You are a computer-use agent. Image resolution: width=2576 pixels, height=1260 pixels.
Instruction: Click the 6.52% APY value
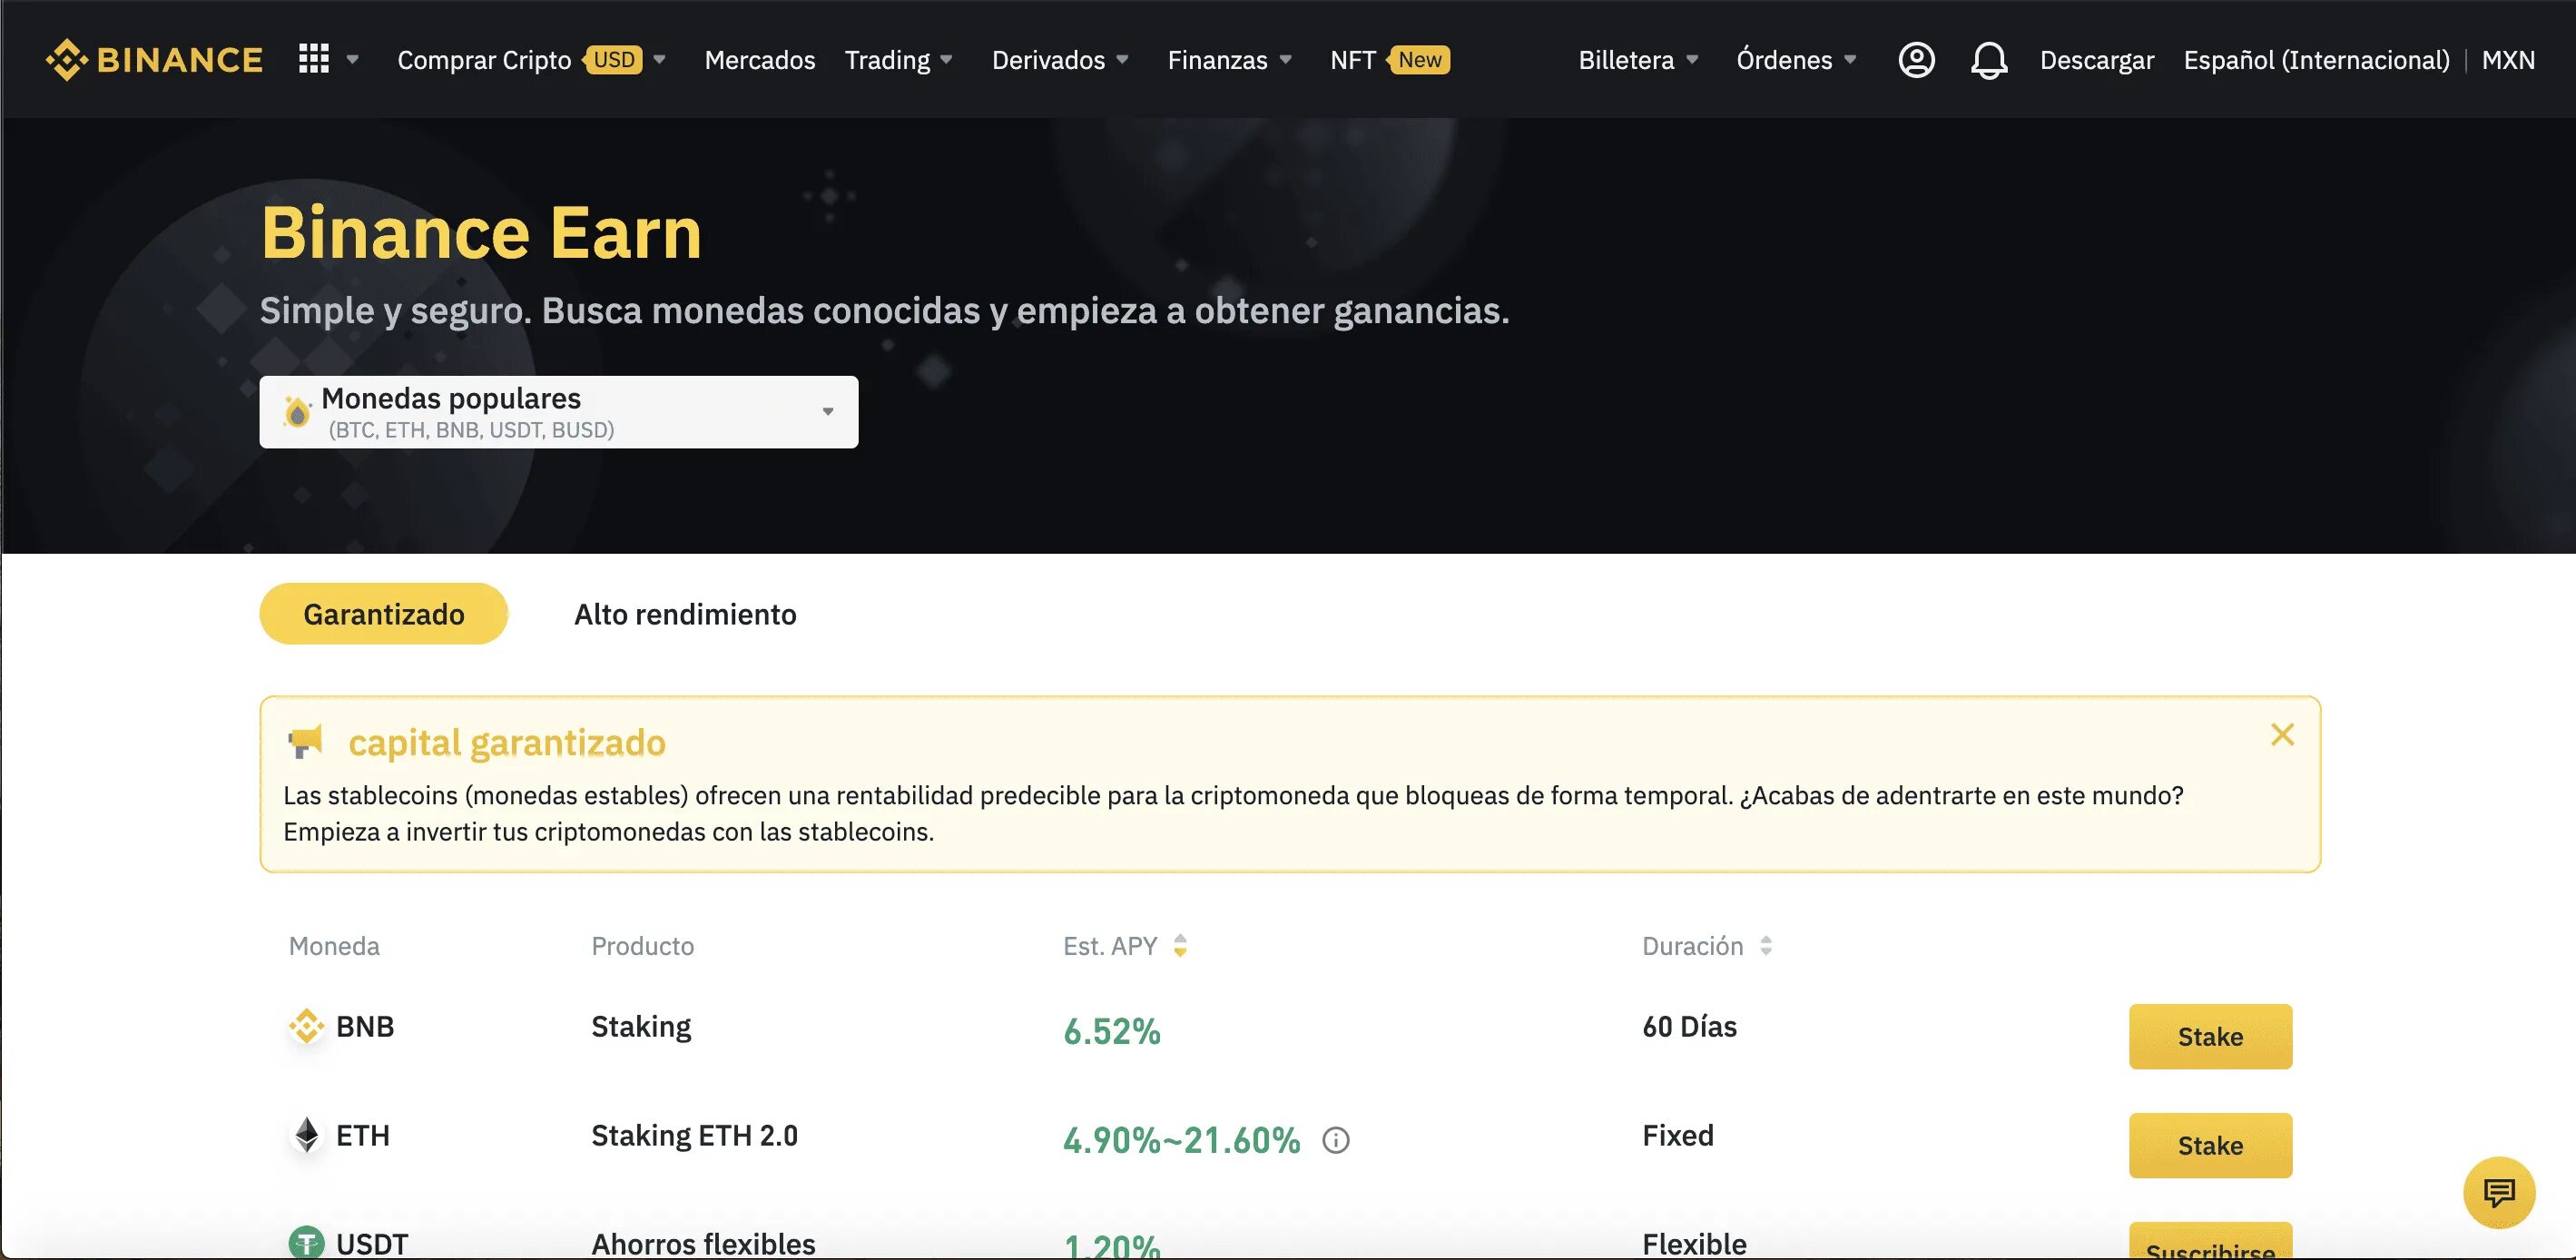point(1111,1031)
